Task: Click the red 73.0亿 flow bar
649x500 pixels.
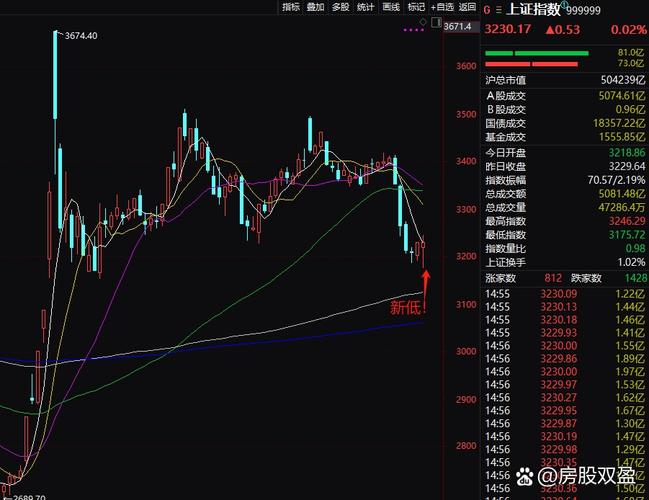Action: [x=530, y=63]
